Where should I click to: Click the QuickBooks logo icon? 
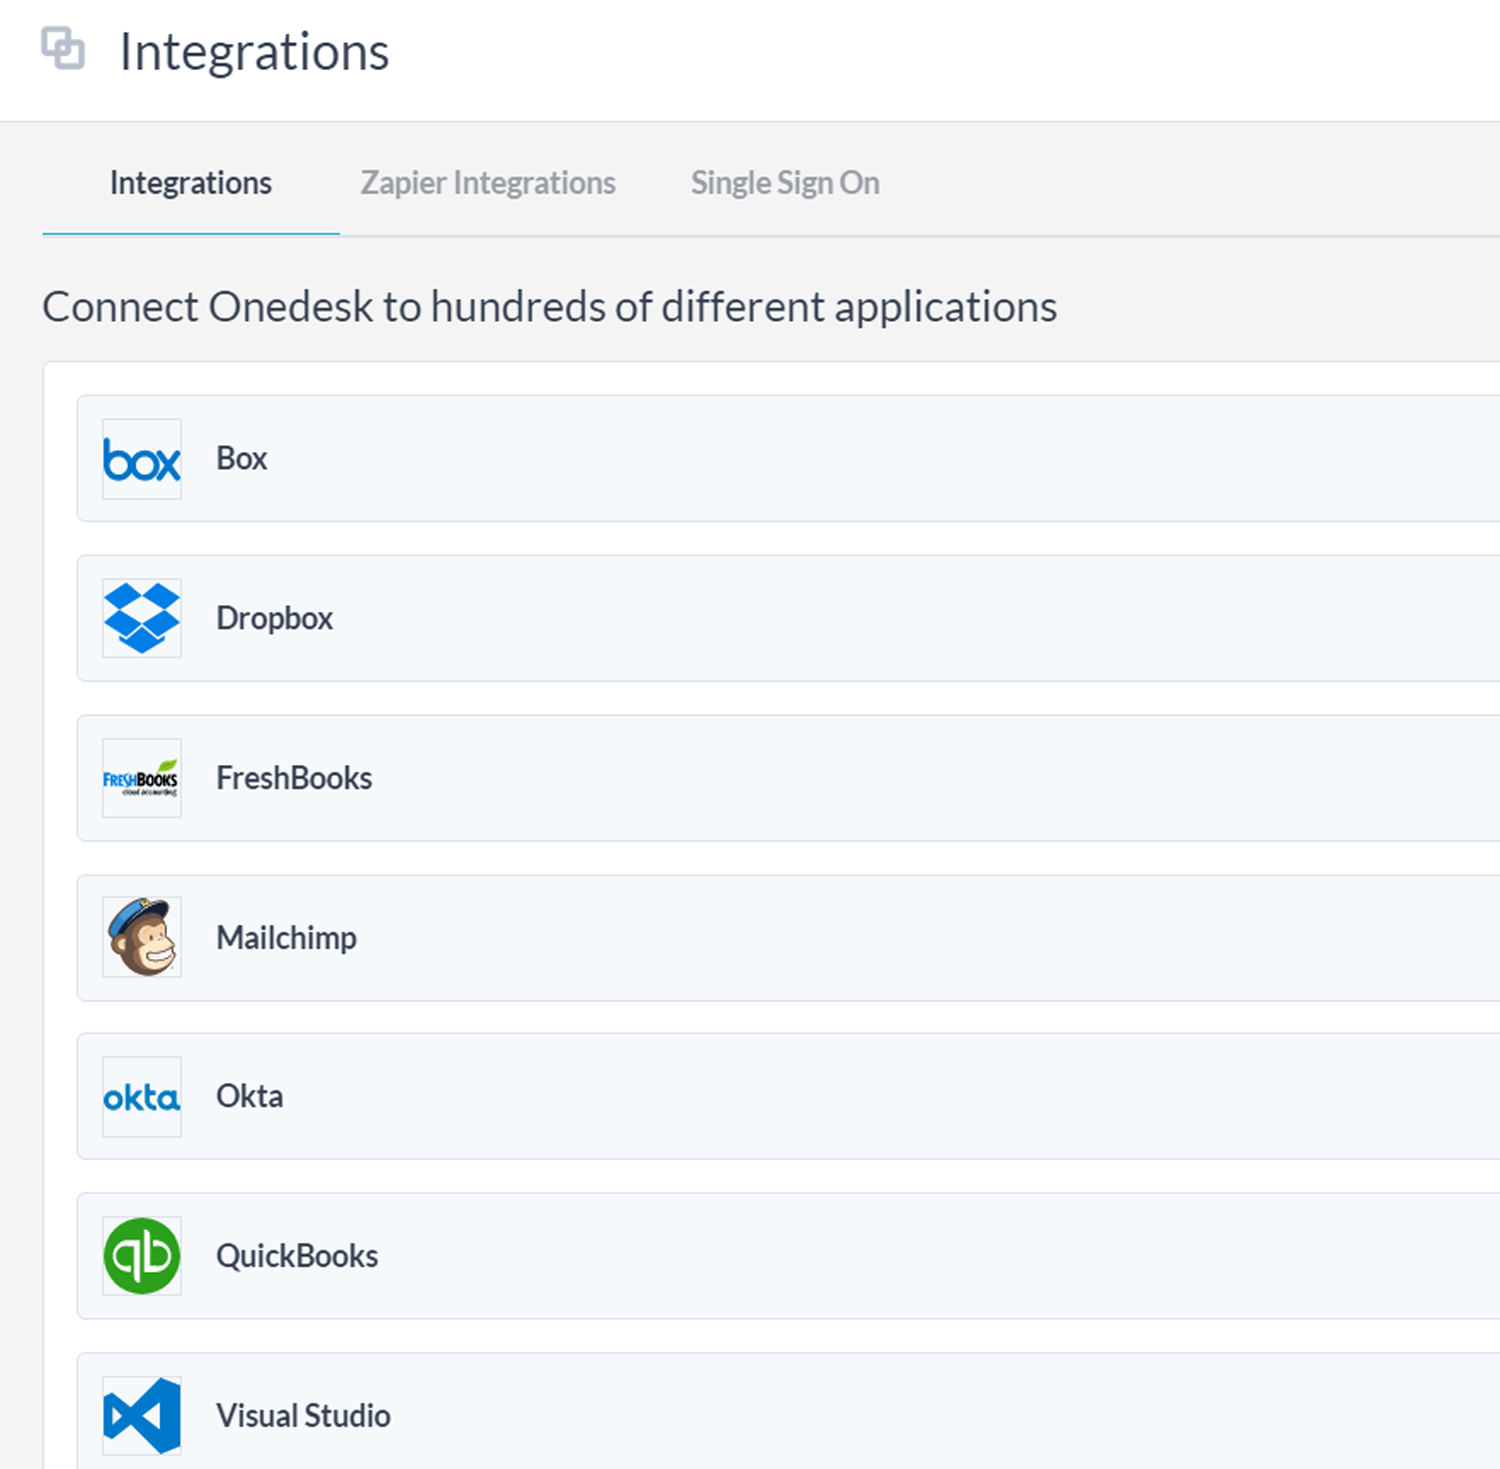[142, 1256]
